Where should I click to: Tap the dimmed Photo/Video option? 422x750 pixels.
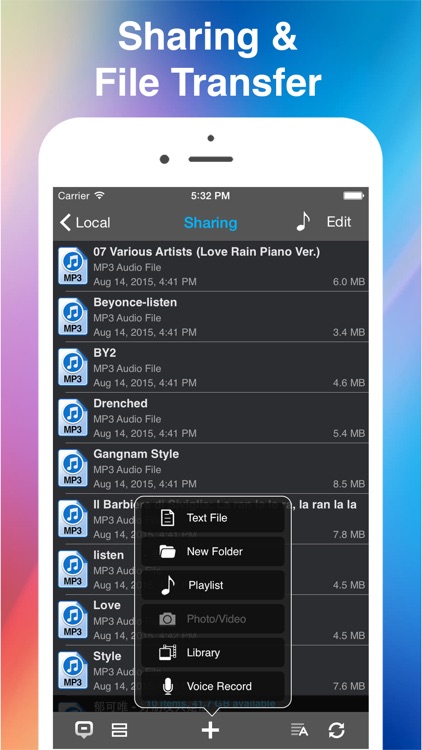213,619
